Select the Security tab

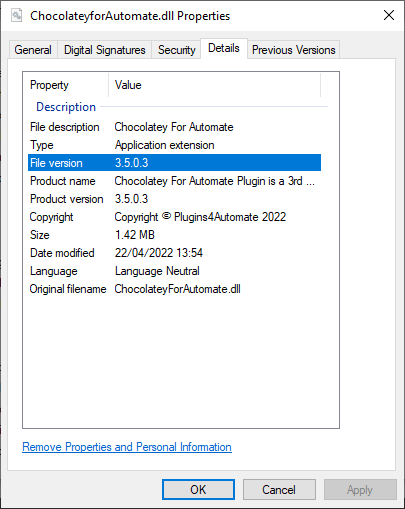tap(176, 50)
